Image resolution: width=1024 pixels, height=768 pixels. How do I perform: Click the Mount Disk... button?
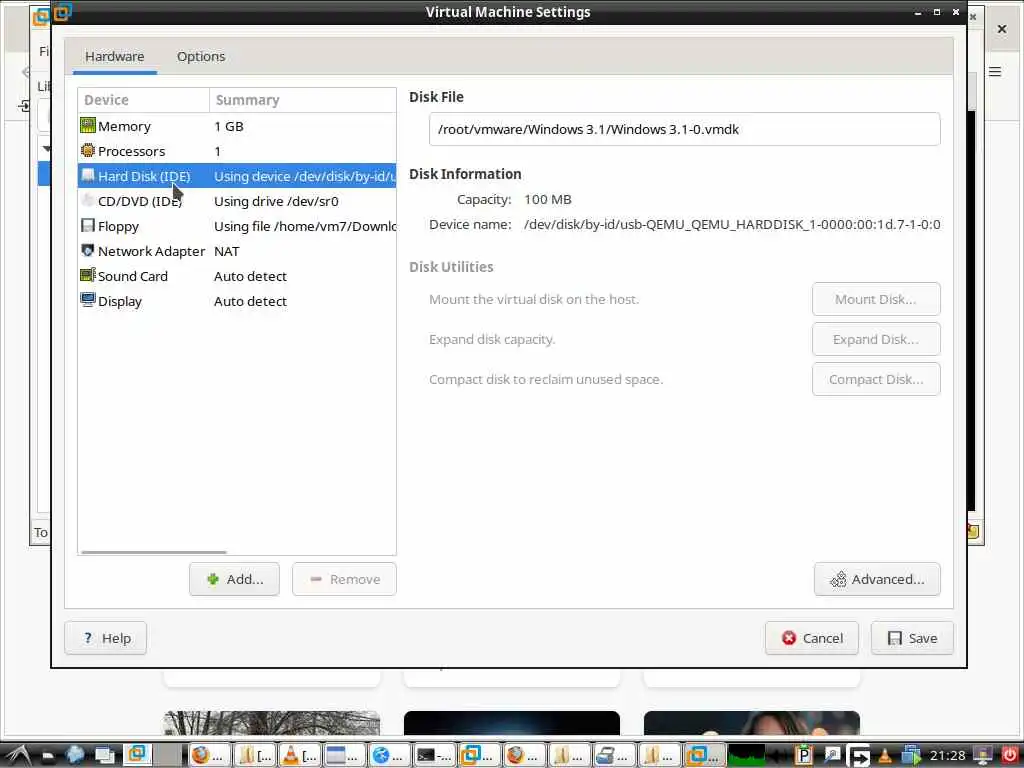tap(876, 299)
